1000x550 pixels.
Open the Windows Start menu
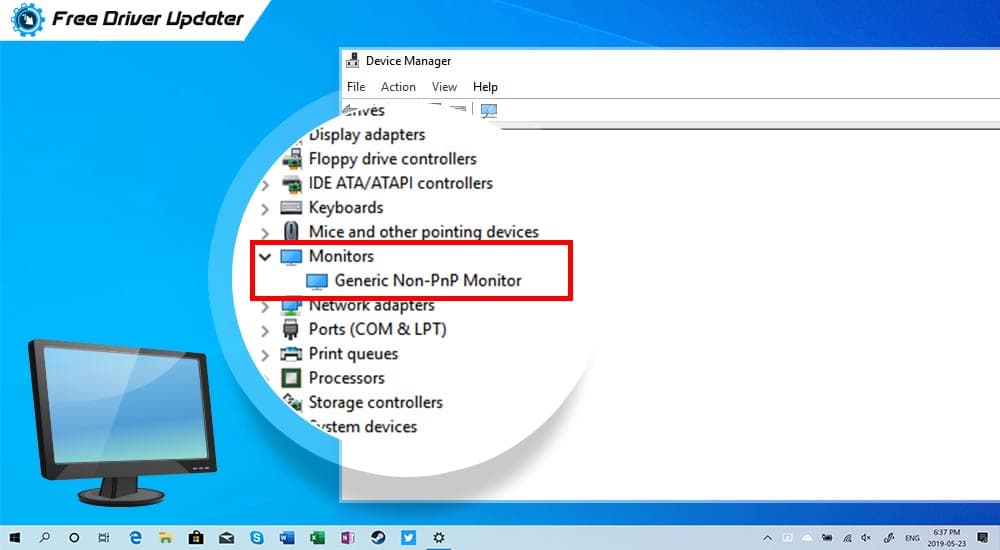(x=15, y=538)
